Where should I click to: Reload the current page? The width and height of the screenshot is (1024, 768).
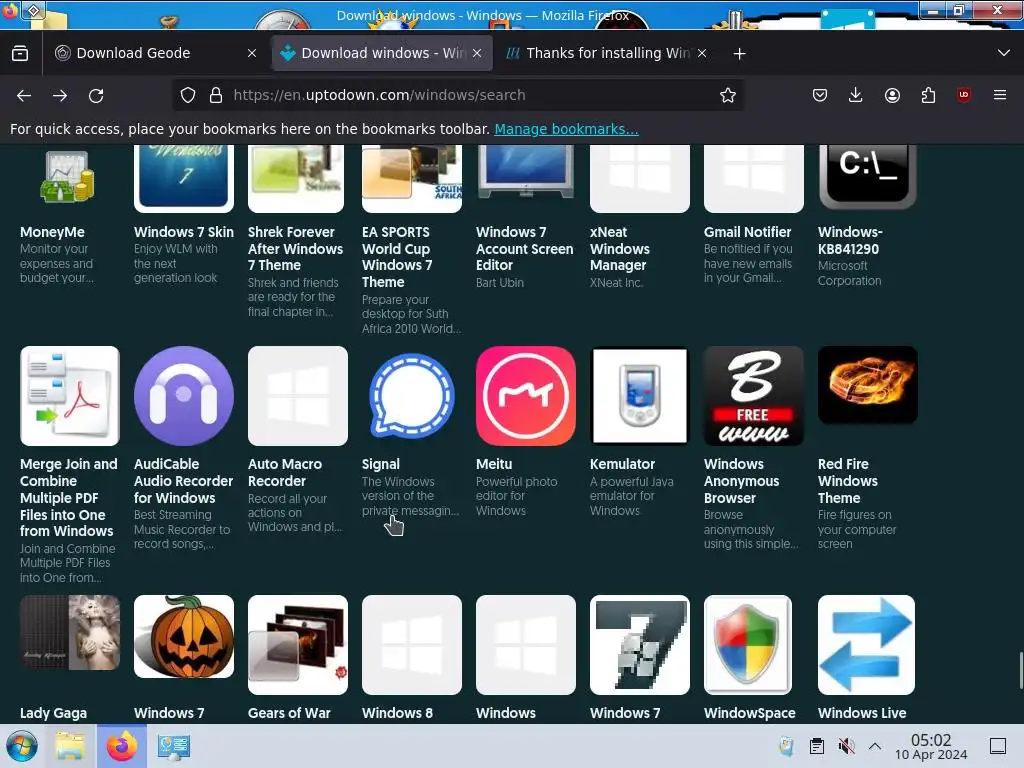coord(96,95)
